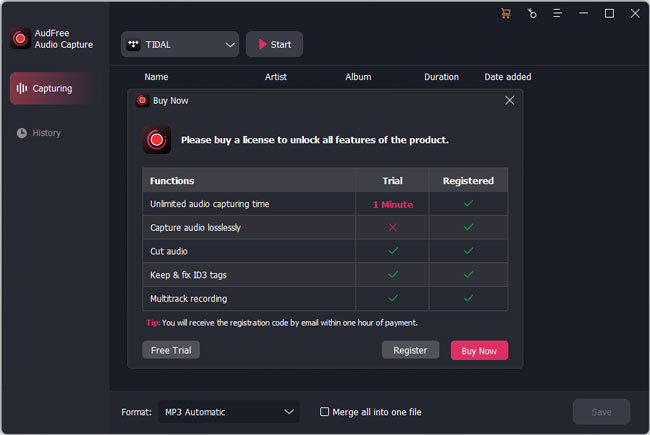The height and width of the screenshot is (435, 650).
Task: Maximize the AudFree window
Action: pos(609,14)
